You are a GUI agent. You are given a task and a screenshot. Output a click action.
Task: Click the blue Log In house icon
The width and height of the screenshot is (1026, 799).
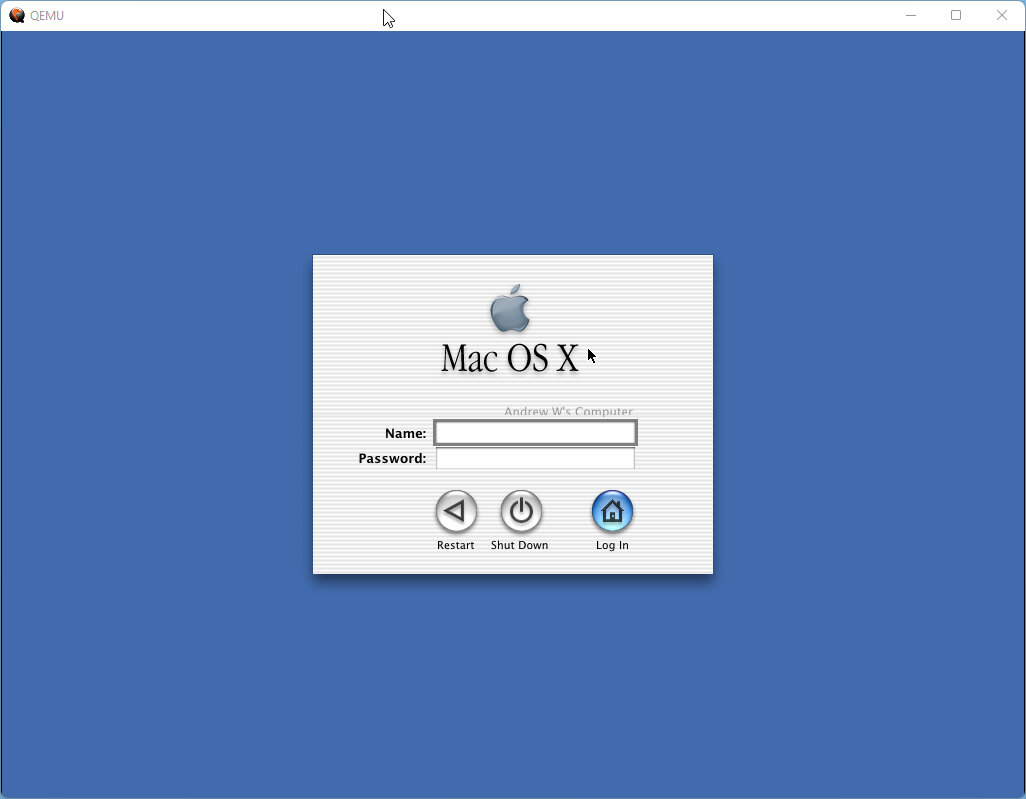(612, 512)
